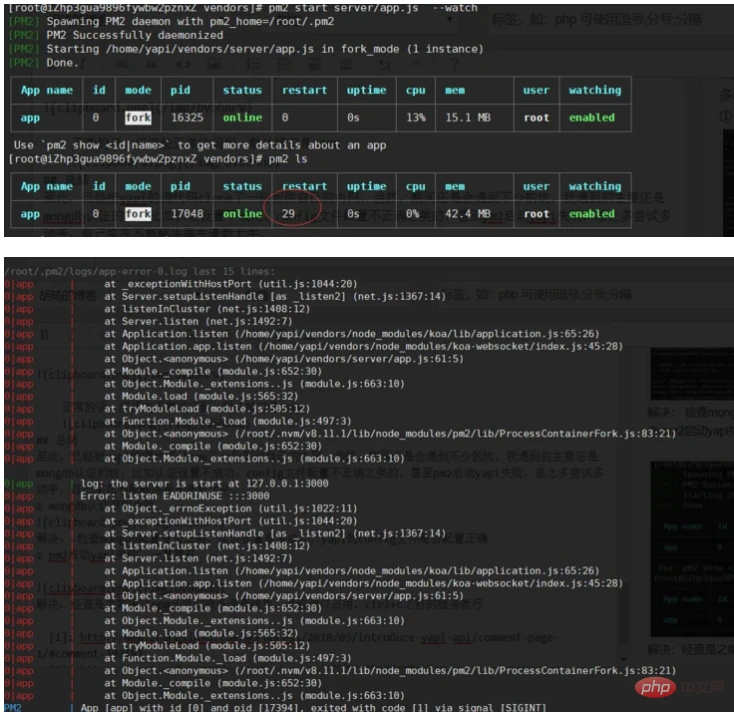Click the 'pm2 ls' command prompt line
The height and width of the screenshot is (720, 734).
[x=158, y=159]
